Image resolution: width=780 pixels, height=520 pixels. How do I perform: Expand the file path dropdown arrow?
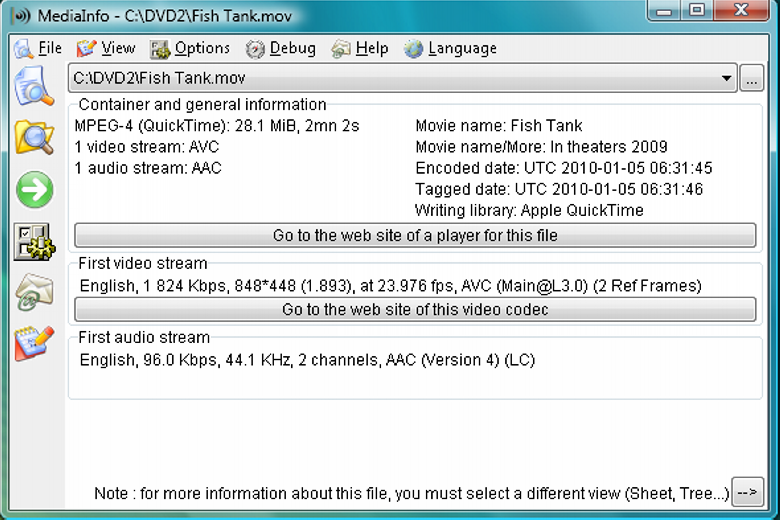tap(726, 78)
